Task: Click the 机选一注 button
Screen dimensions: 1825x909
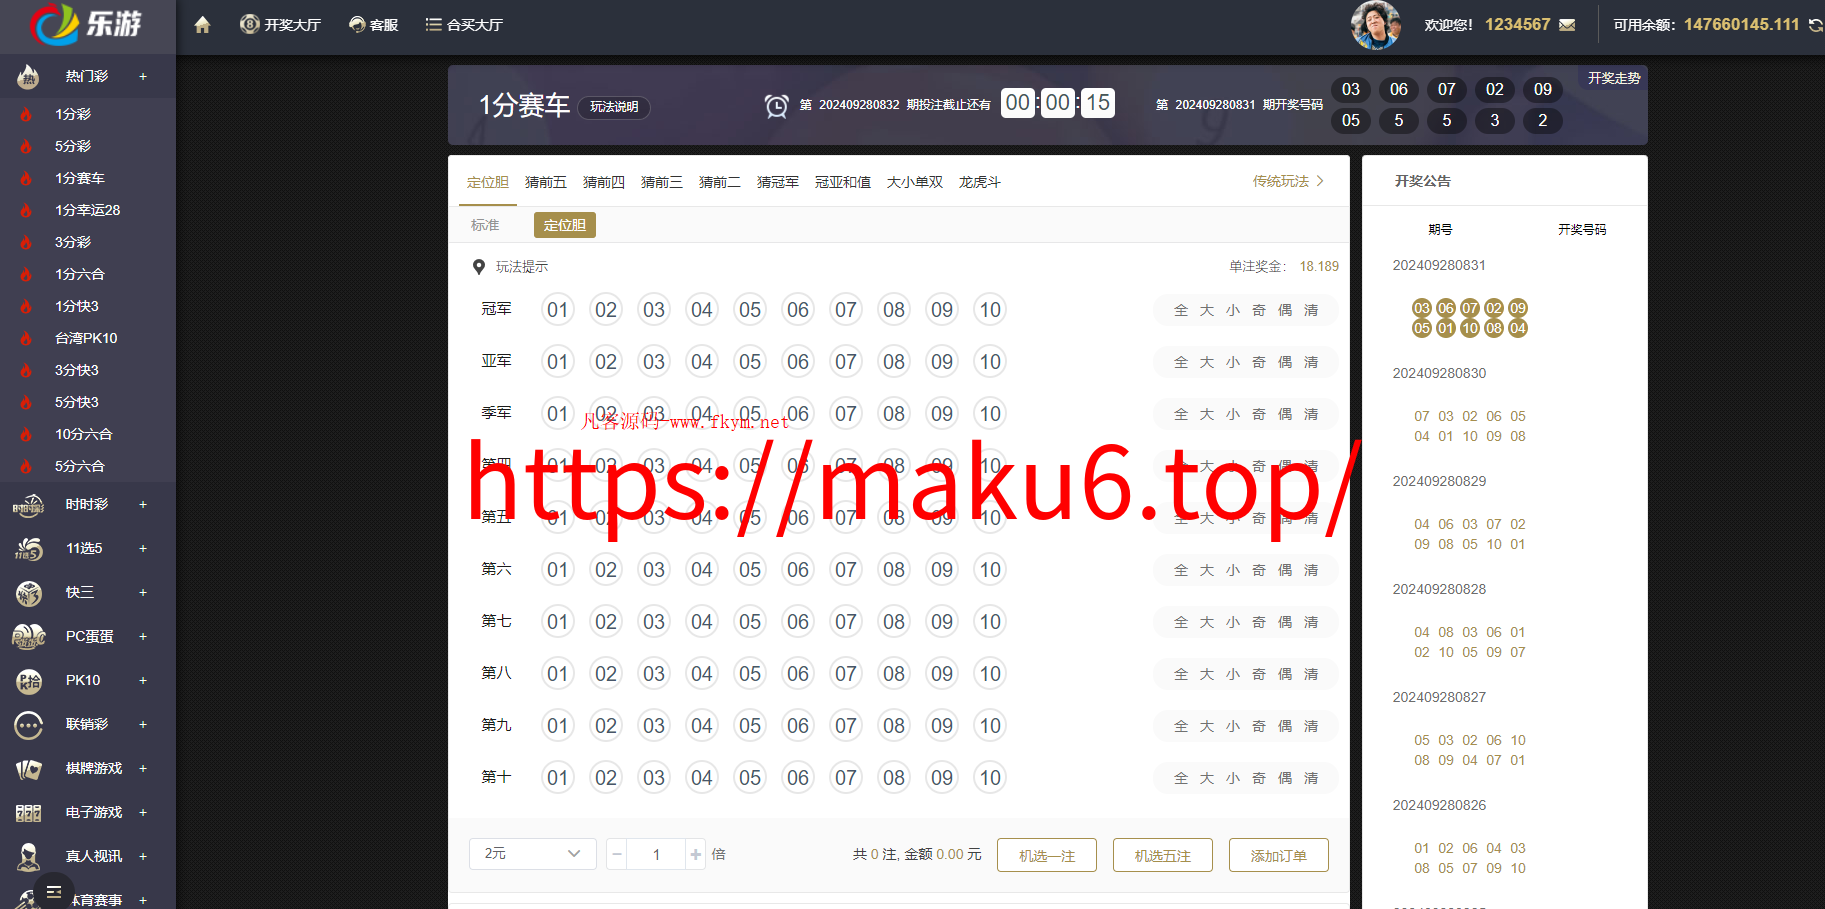Action: 1047,855
